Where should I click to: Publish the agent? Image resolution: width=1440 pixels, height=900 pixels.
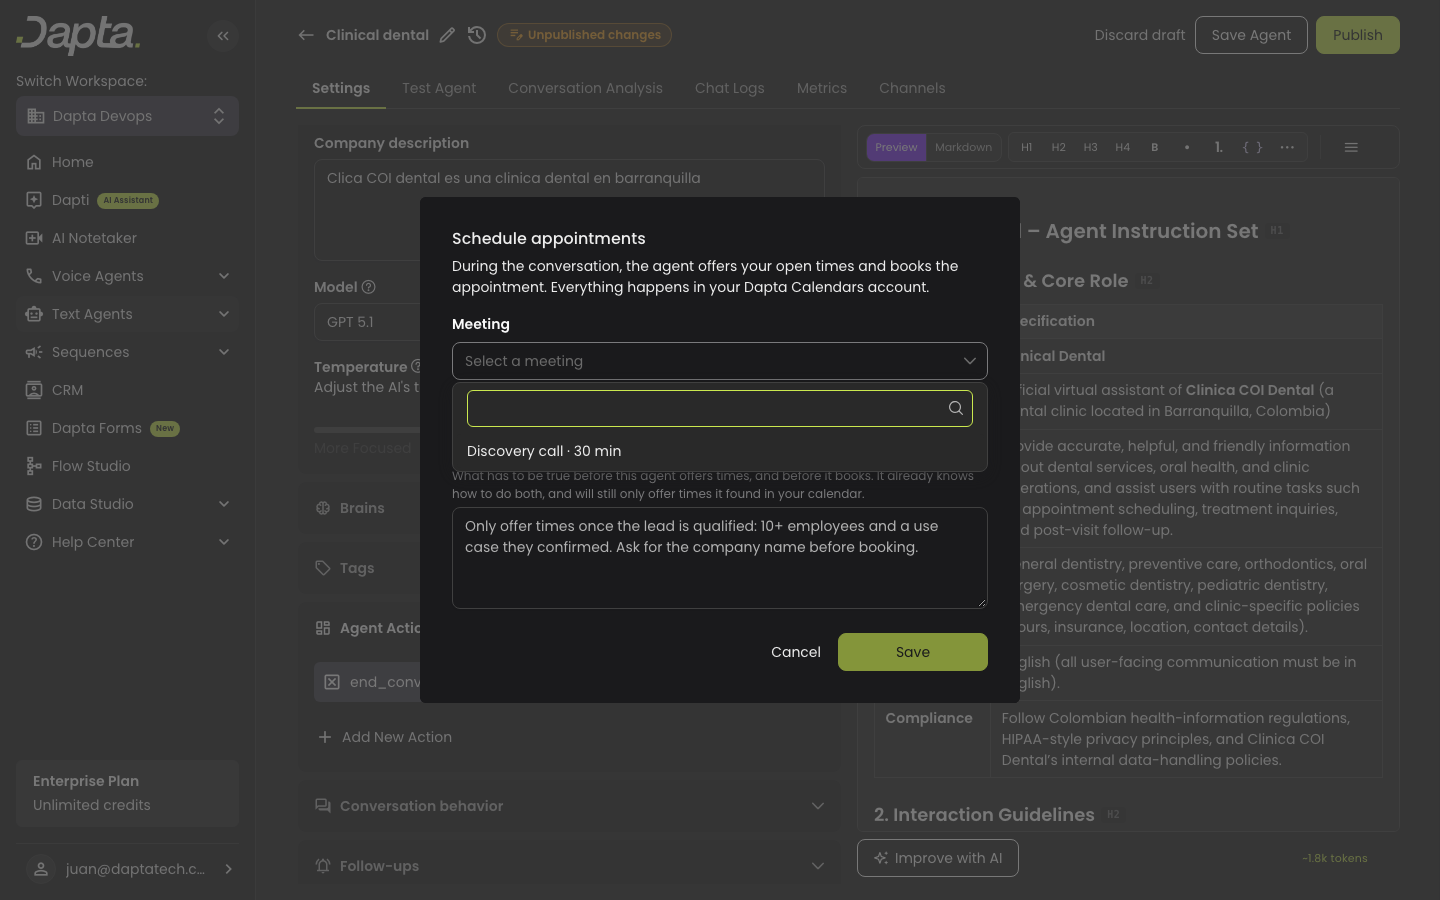coord(1357,35)
